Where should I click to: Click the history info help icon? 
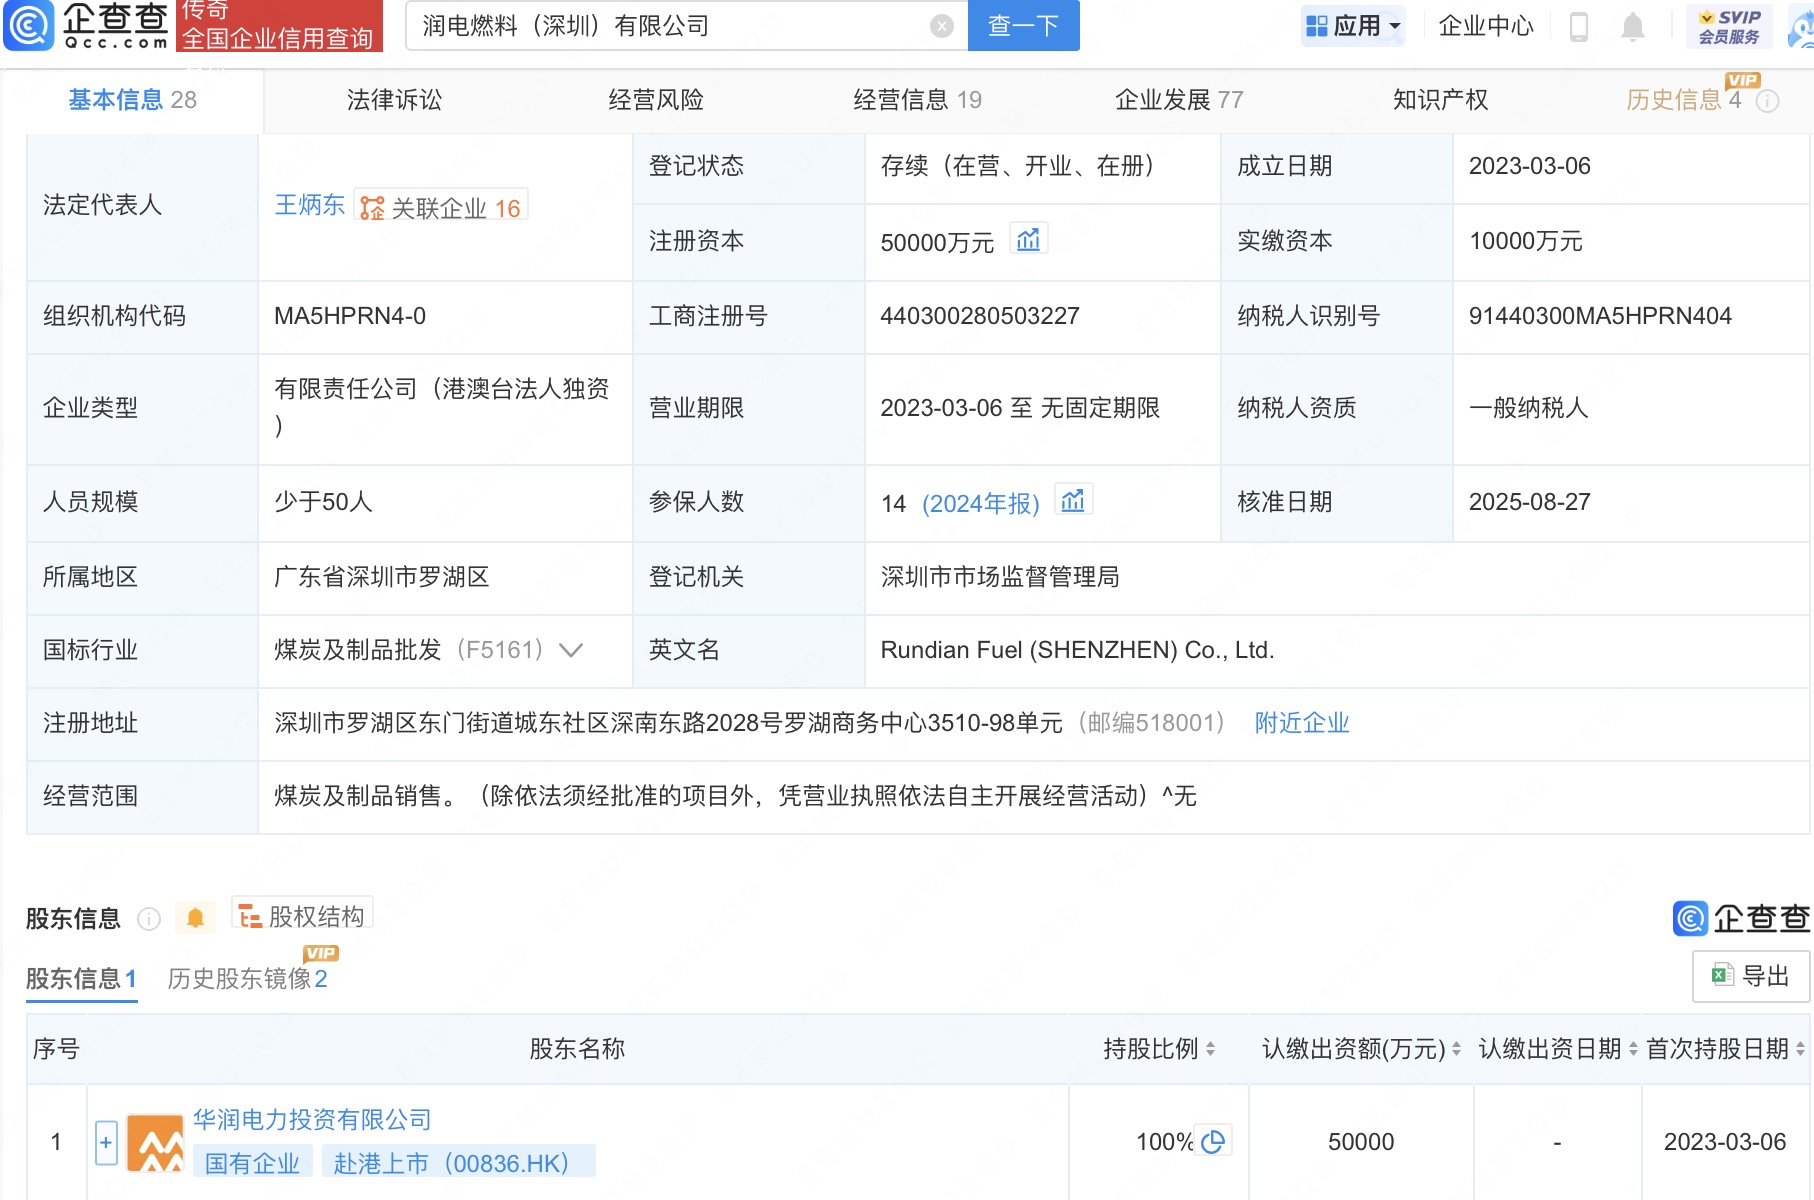pyautogui.click(x=1768, y=101)
